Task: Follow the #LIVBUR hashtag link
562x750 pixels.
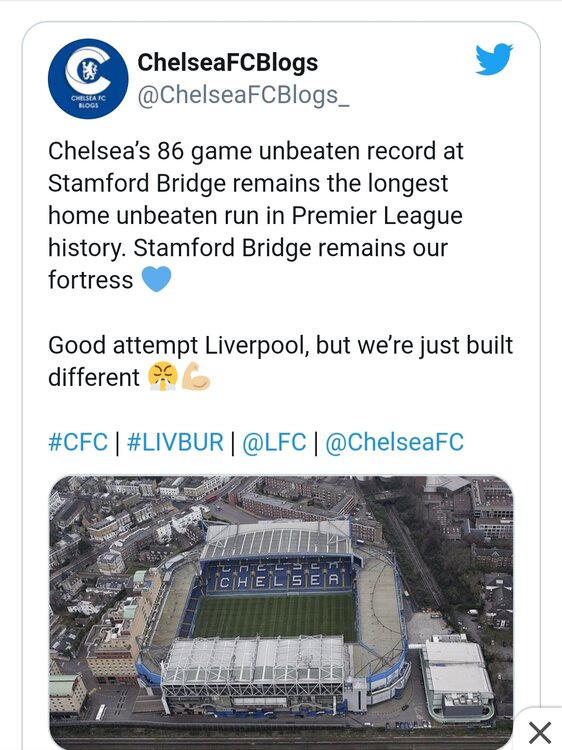Action: pos(175,441)
